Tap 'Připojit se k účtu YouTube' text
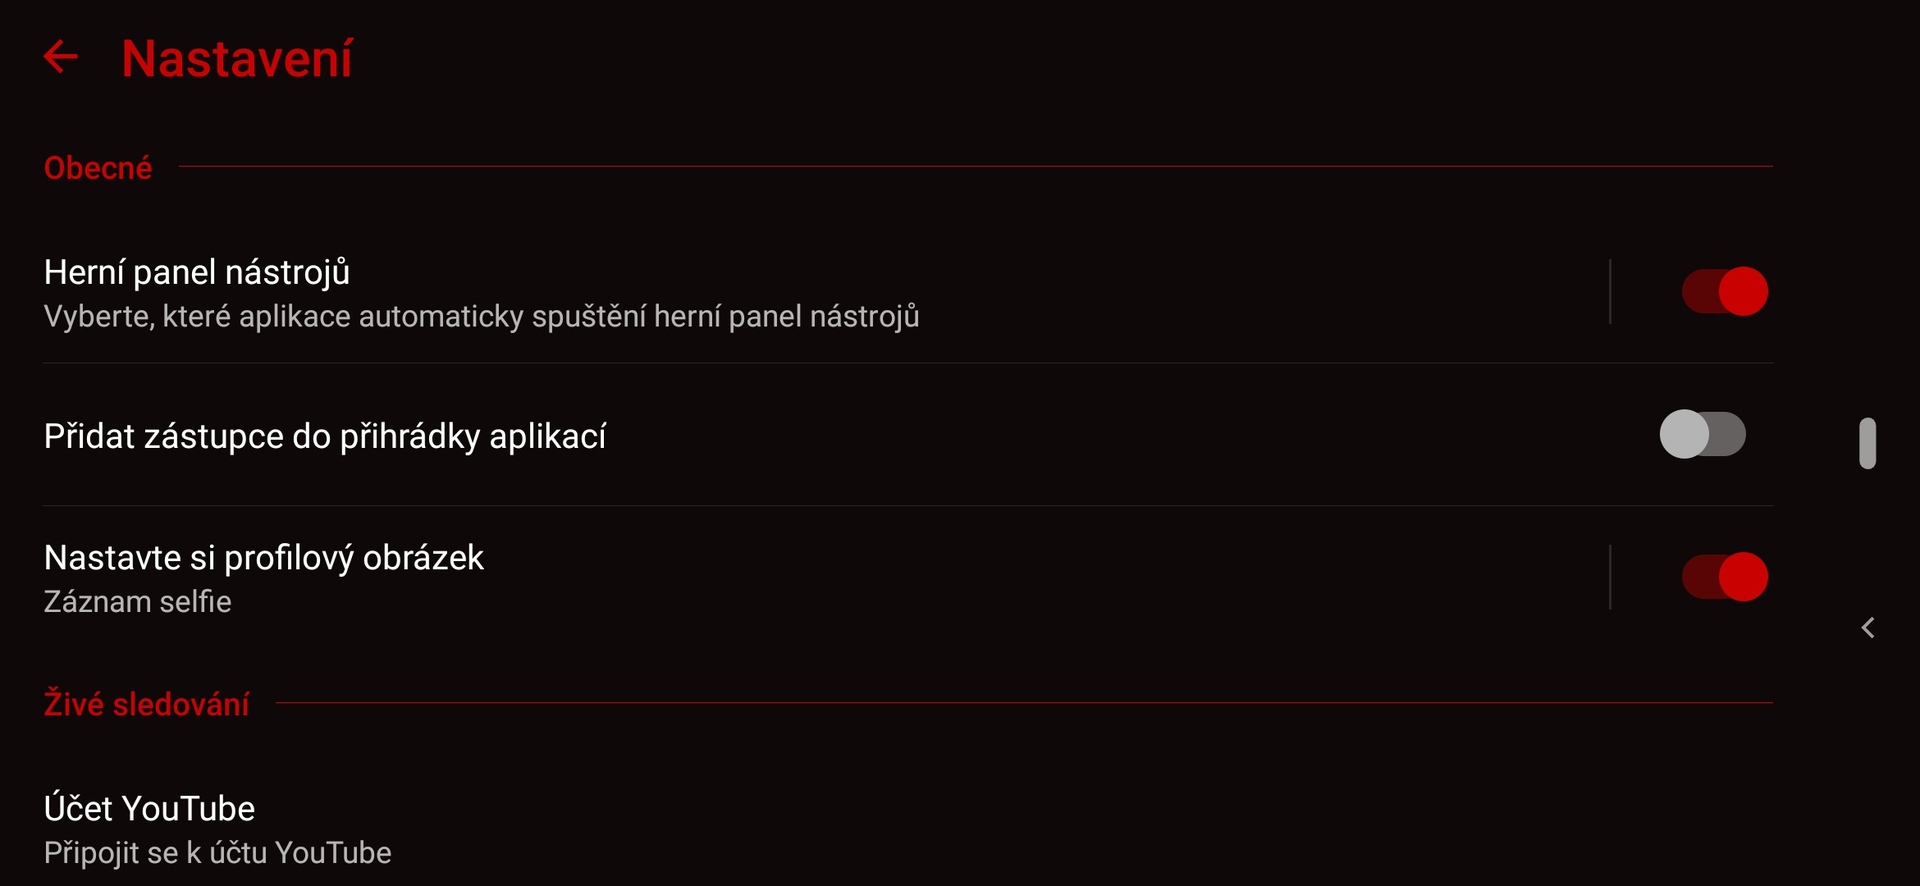Viewport: 1920px width, 886px height. click(x=218, y=853)
